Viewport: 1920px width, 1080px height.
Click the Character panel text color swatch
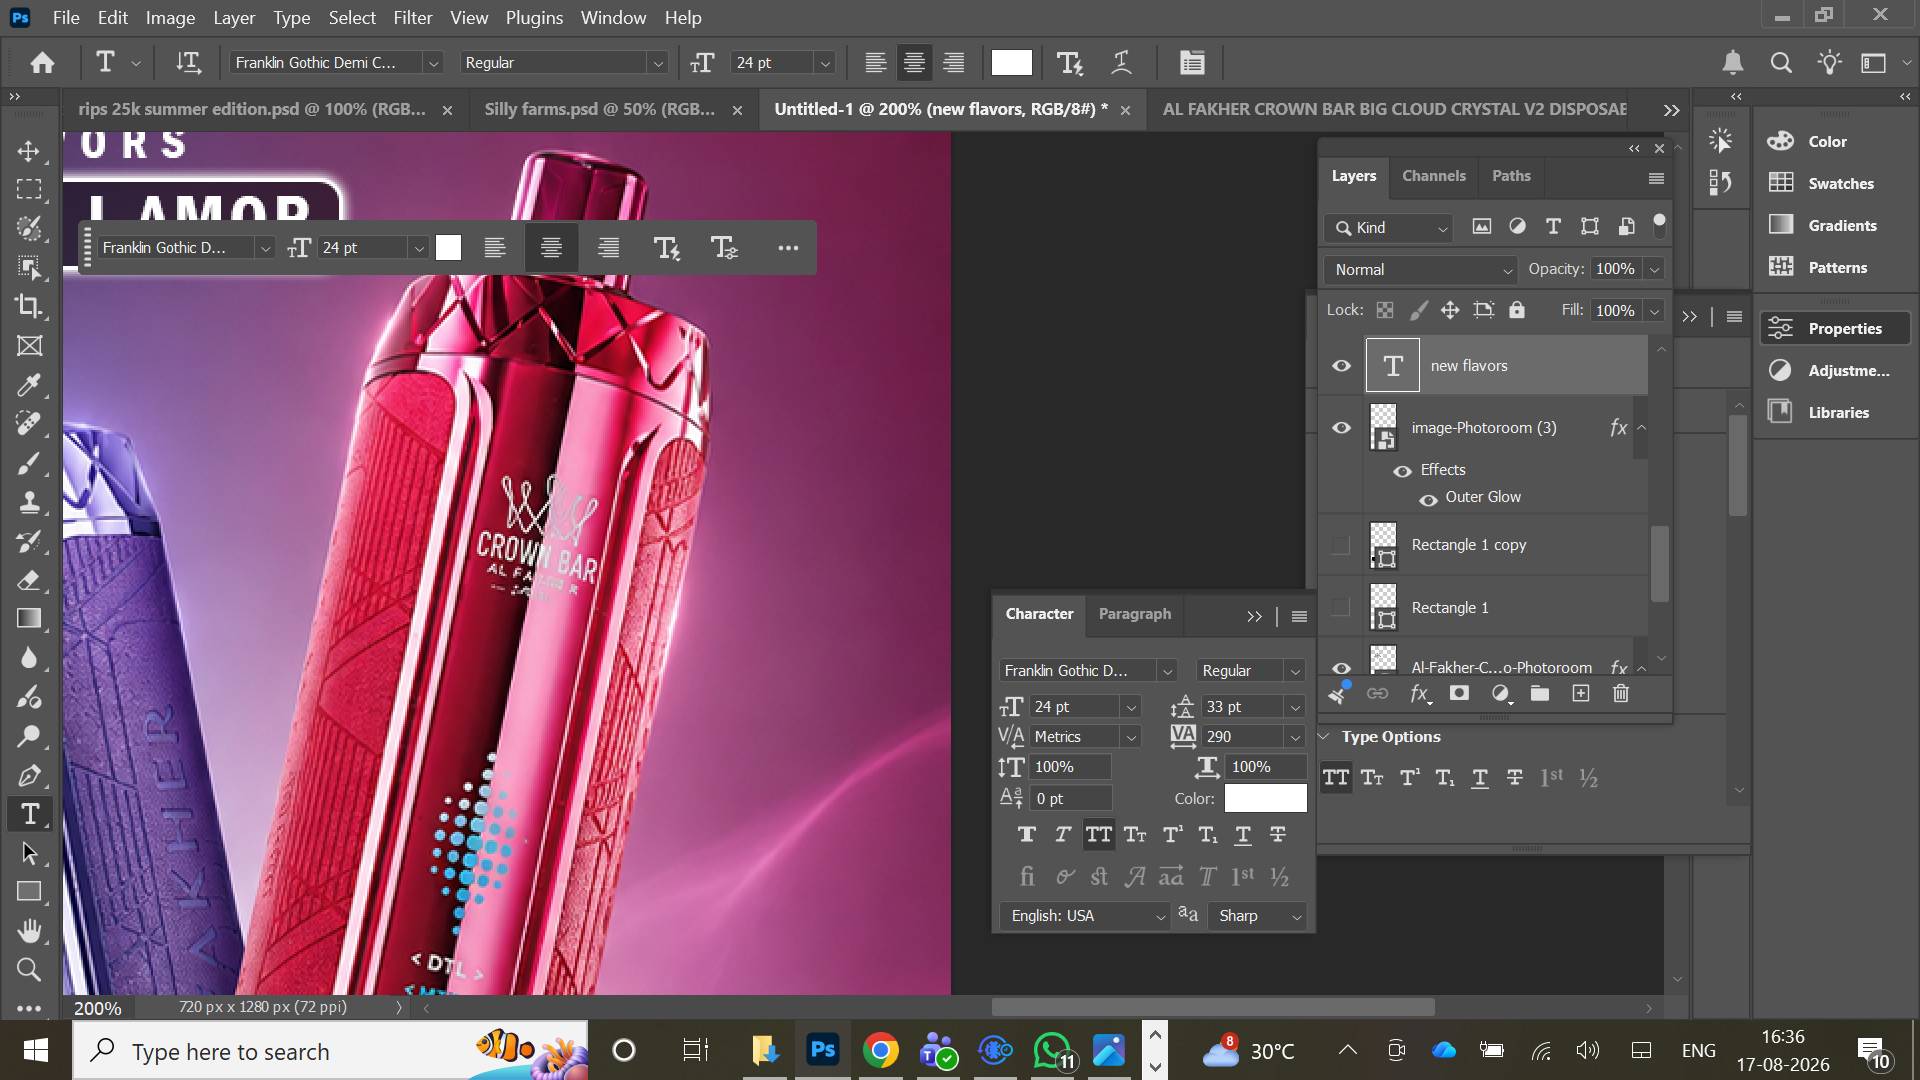tap(1265, 798)
